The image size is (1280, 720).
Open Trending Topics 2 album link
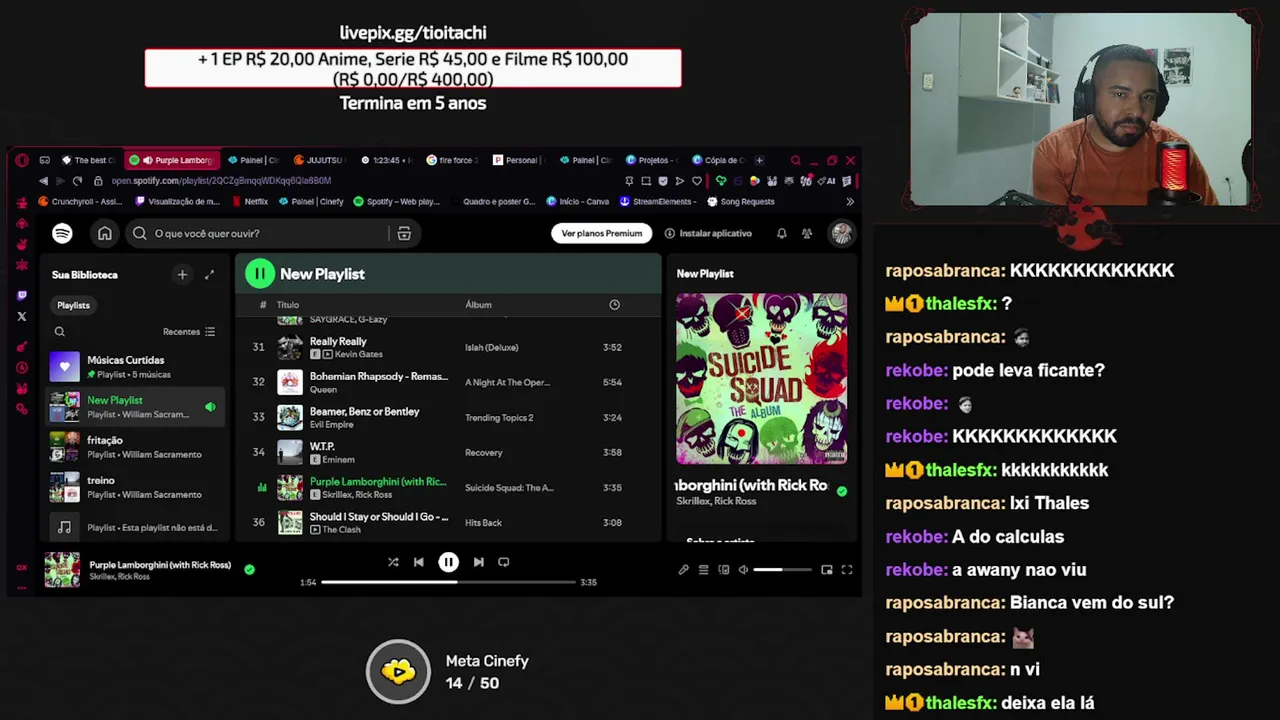[x=499, y=418]
